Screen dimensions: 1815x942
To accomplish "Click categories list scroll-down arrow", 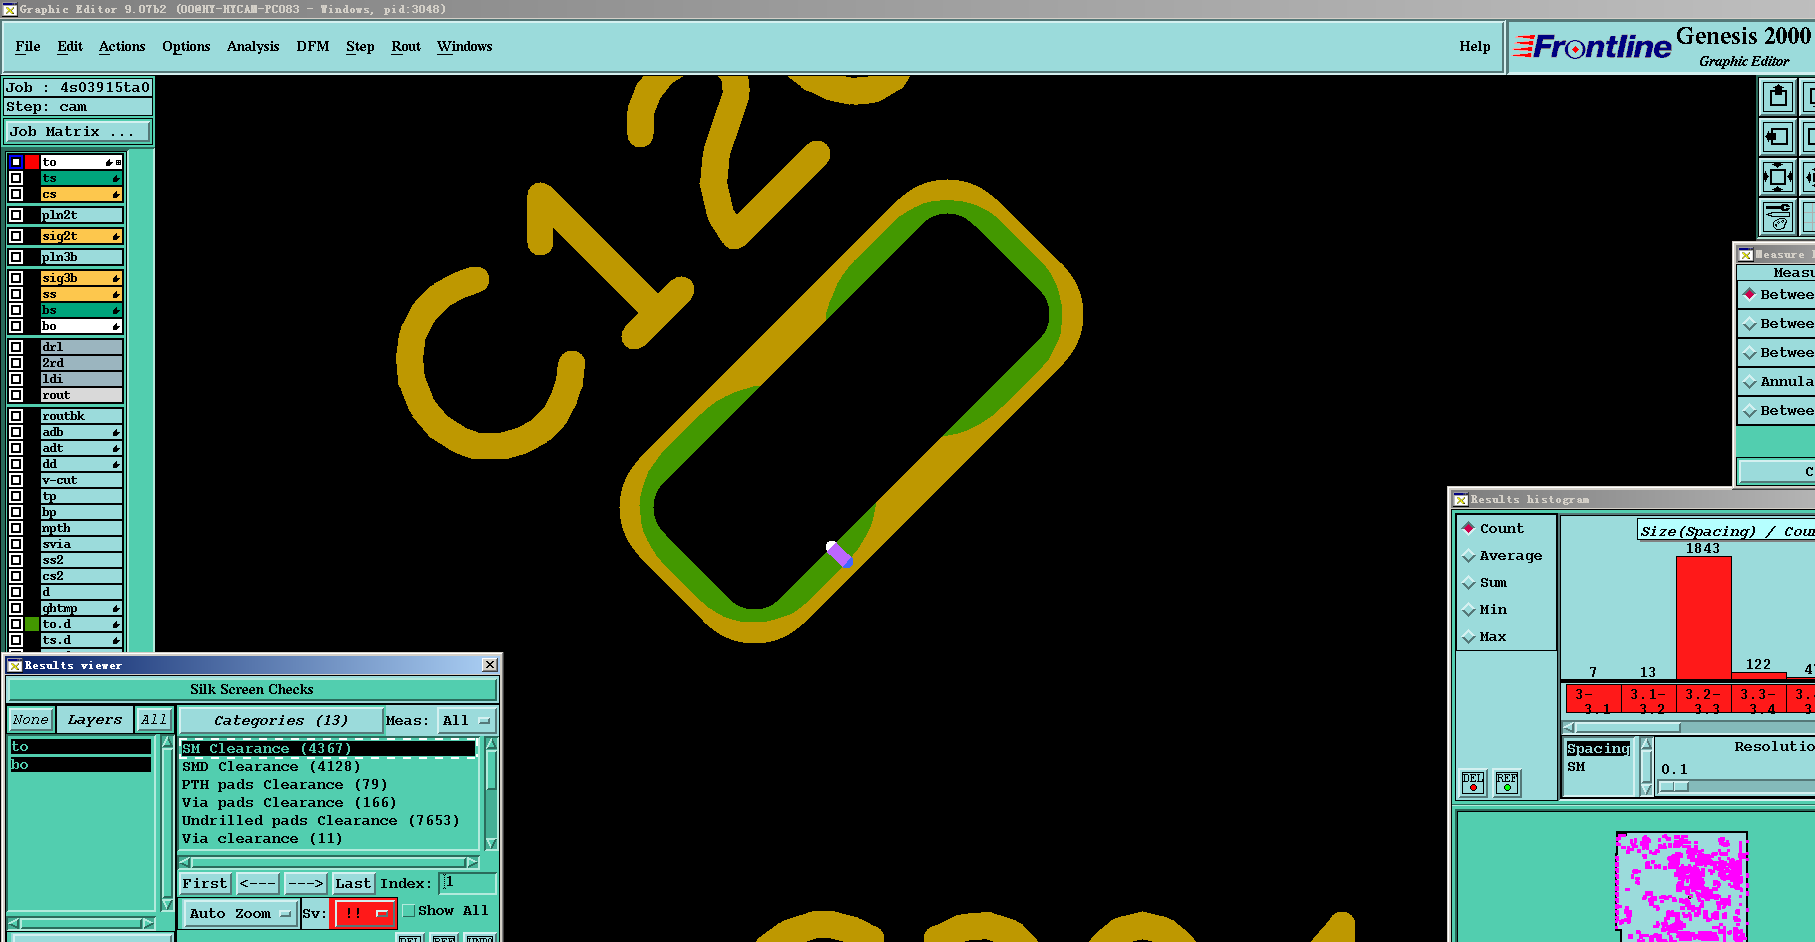I will (491, 843).
